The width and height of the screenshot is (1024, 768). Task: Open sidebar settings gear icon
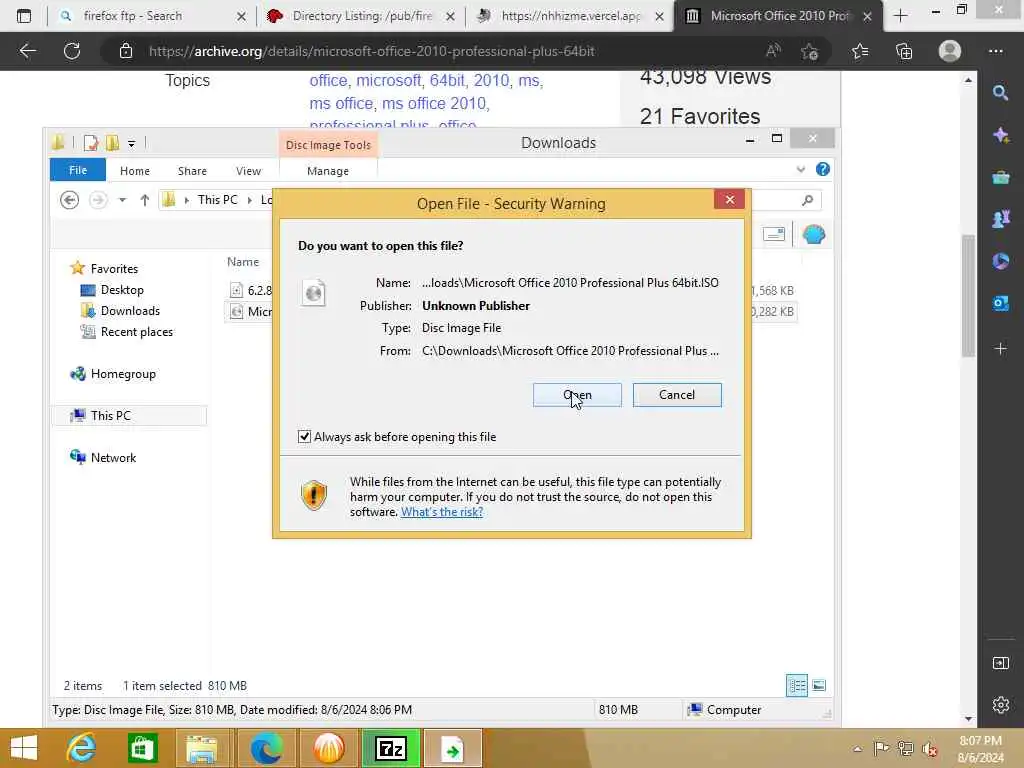pyautogui.click(x=1000, y=705)
